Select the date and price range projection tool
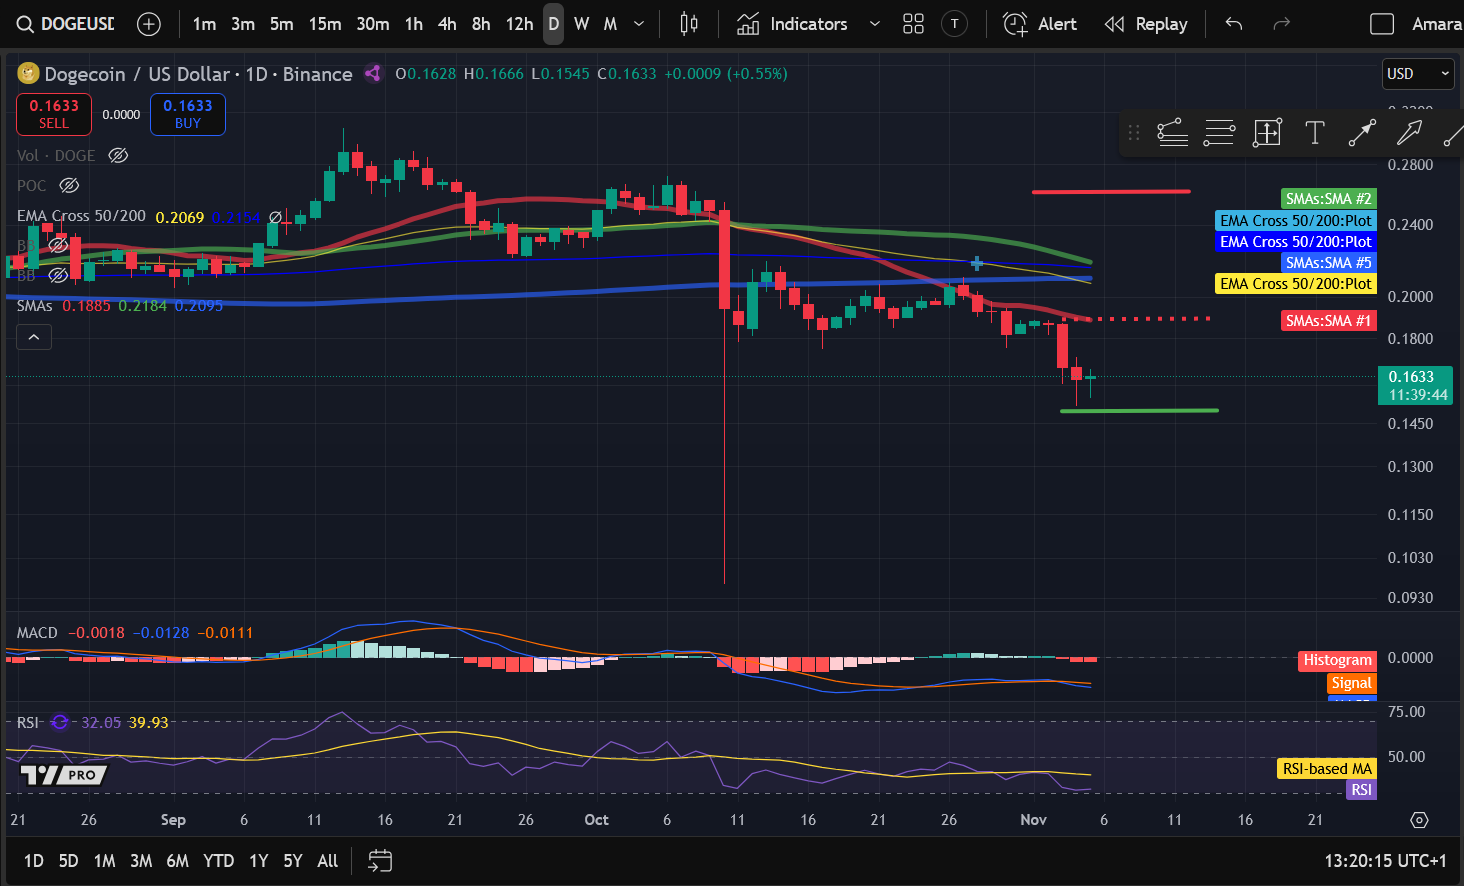The width and height of the screenshot is (1464, 886). coord(1267,132)
